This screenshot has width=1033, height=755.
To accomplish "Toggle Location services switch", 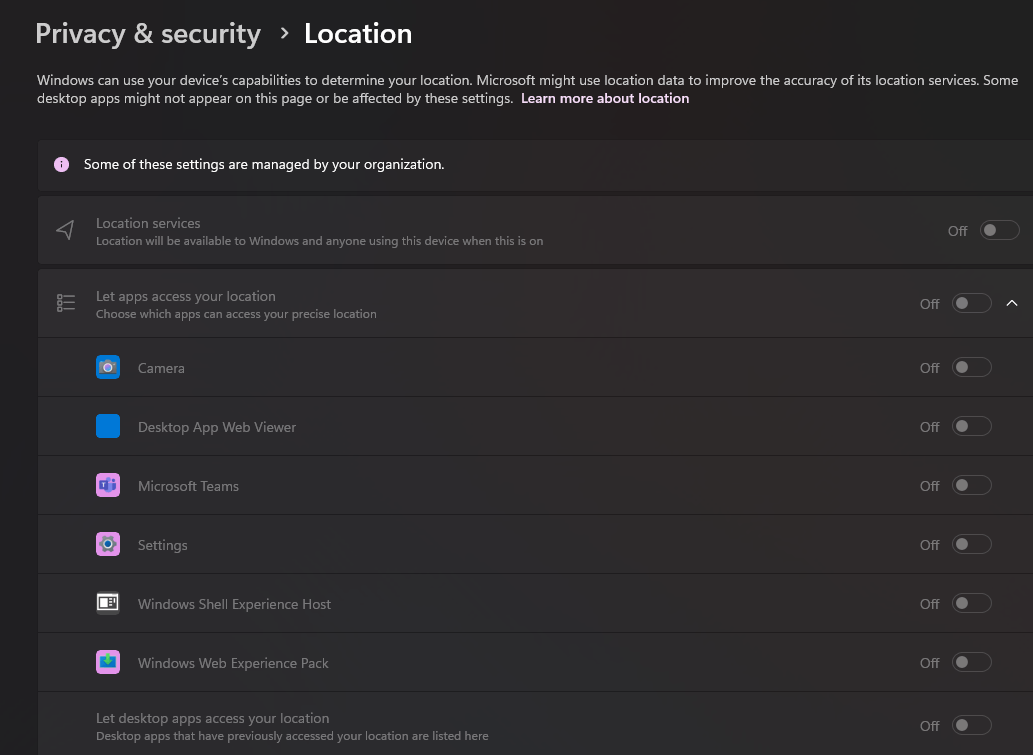I will (999, 230).
